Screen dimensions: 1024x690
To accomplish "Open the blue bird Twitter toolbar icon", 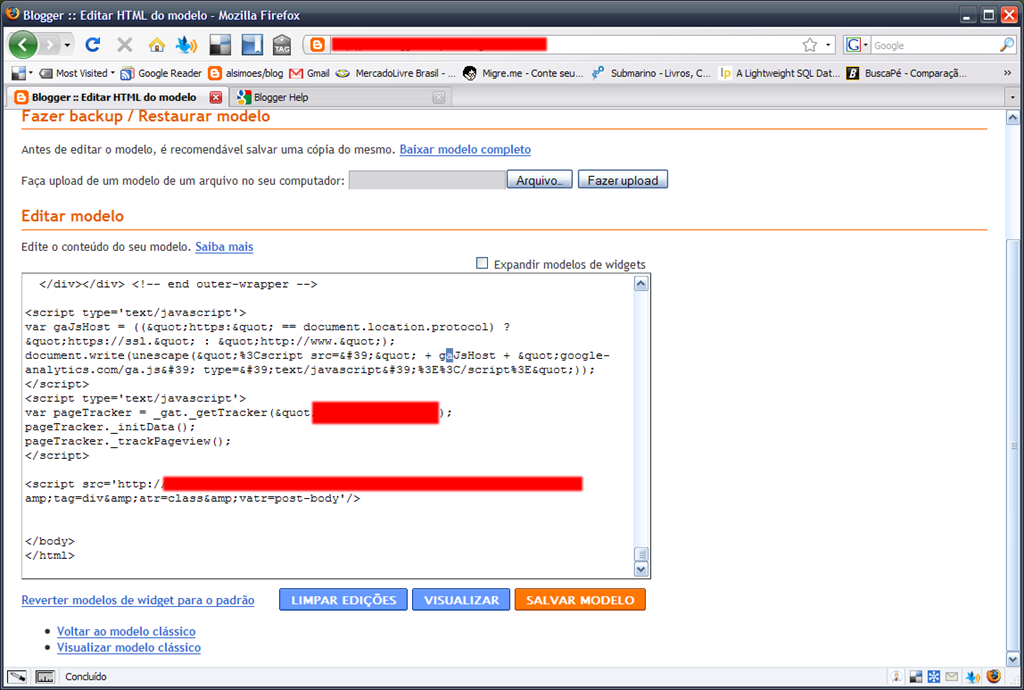I will click(x=187, y=44).
